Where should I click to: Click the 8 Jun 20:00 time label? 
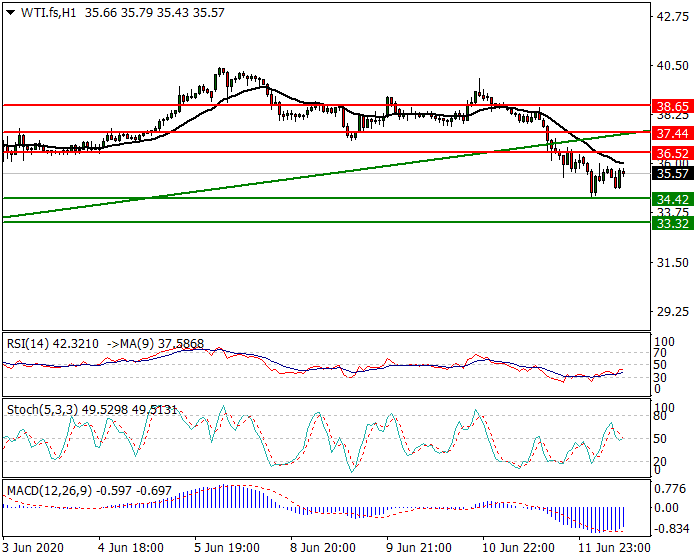coord(323,547)
